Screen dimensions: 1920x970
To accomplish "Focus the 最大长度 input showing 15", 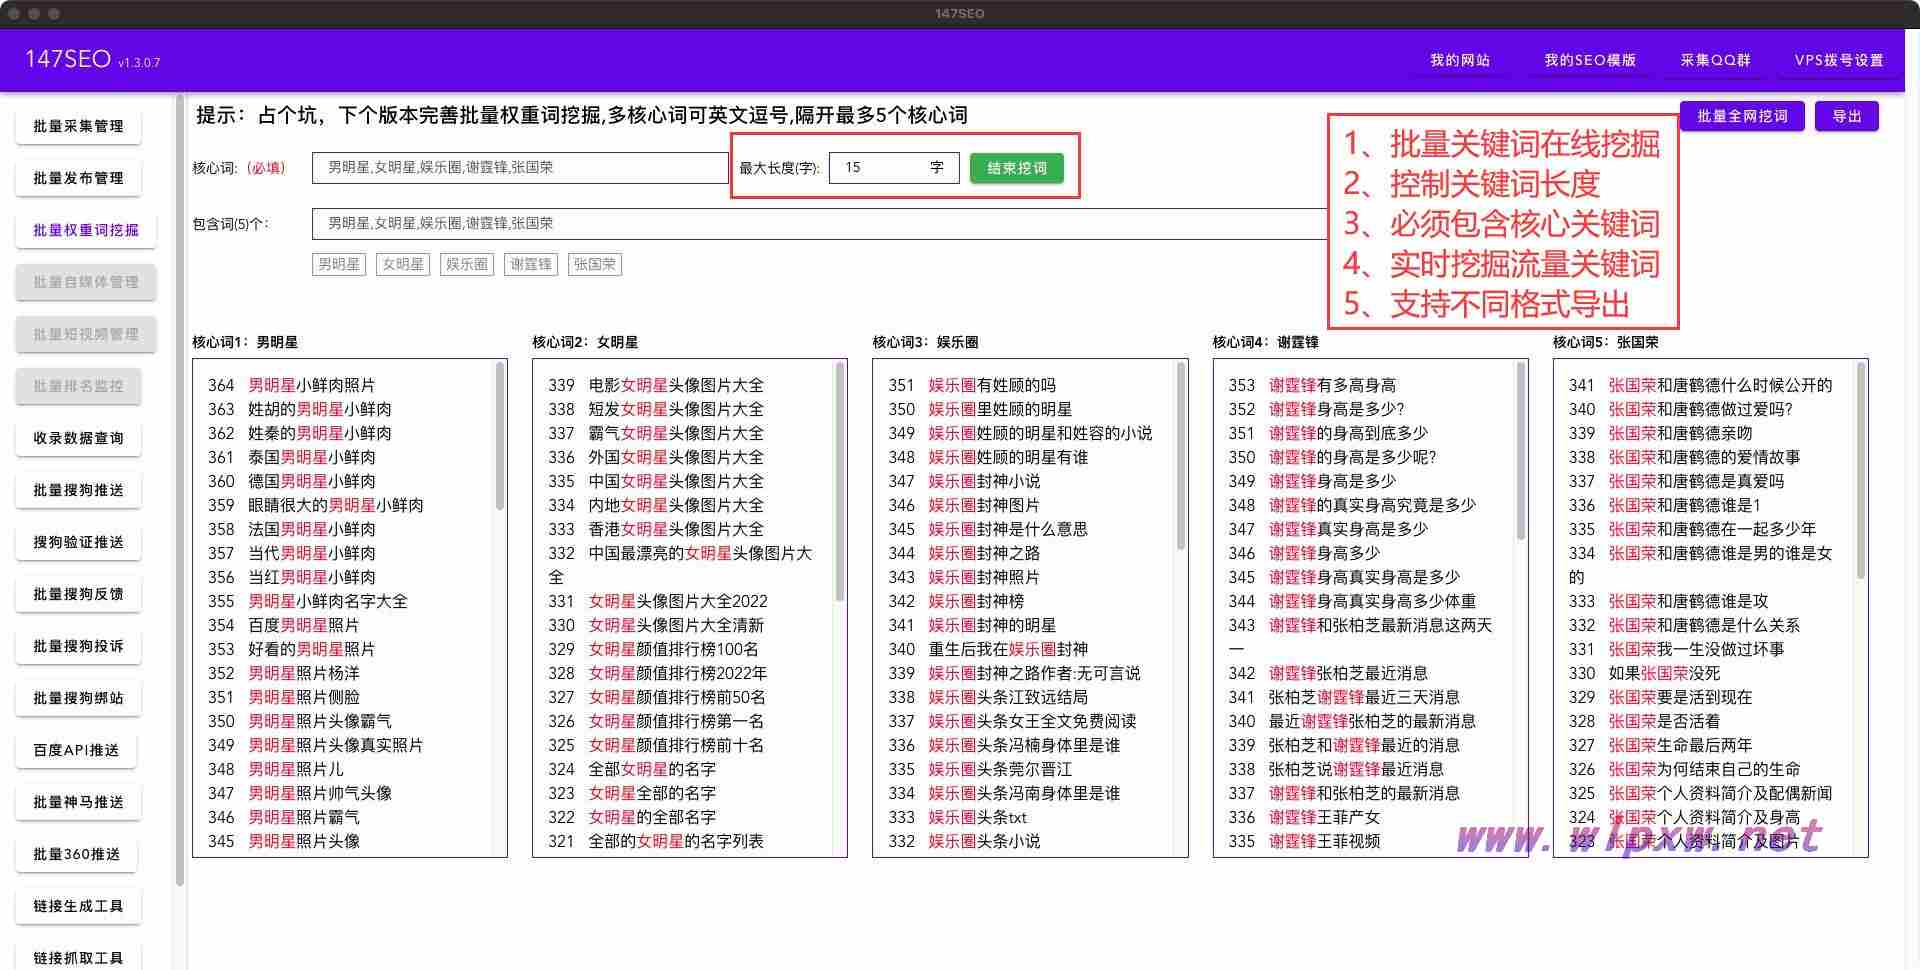I will [894, 168].
